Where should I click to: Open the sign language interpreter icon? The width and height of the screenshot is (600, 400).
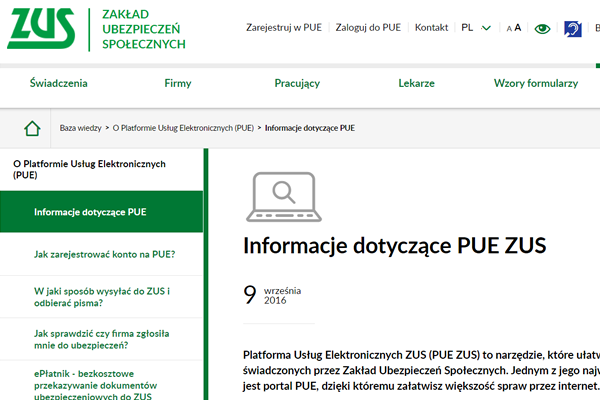573,28
